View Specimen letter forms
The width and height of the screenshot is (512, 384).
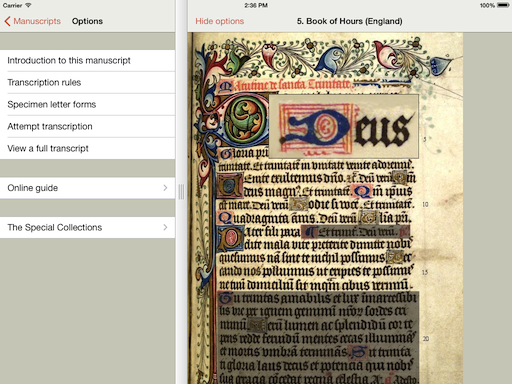87,104
